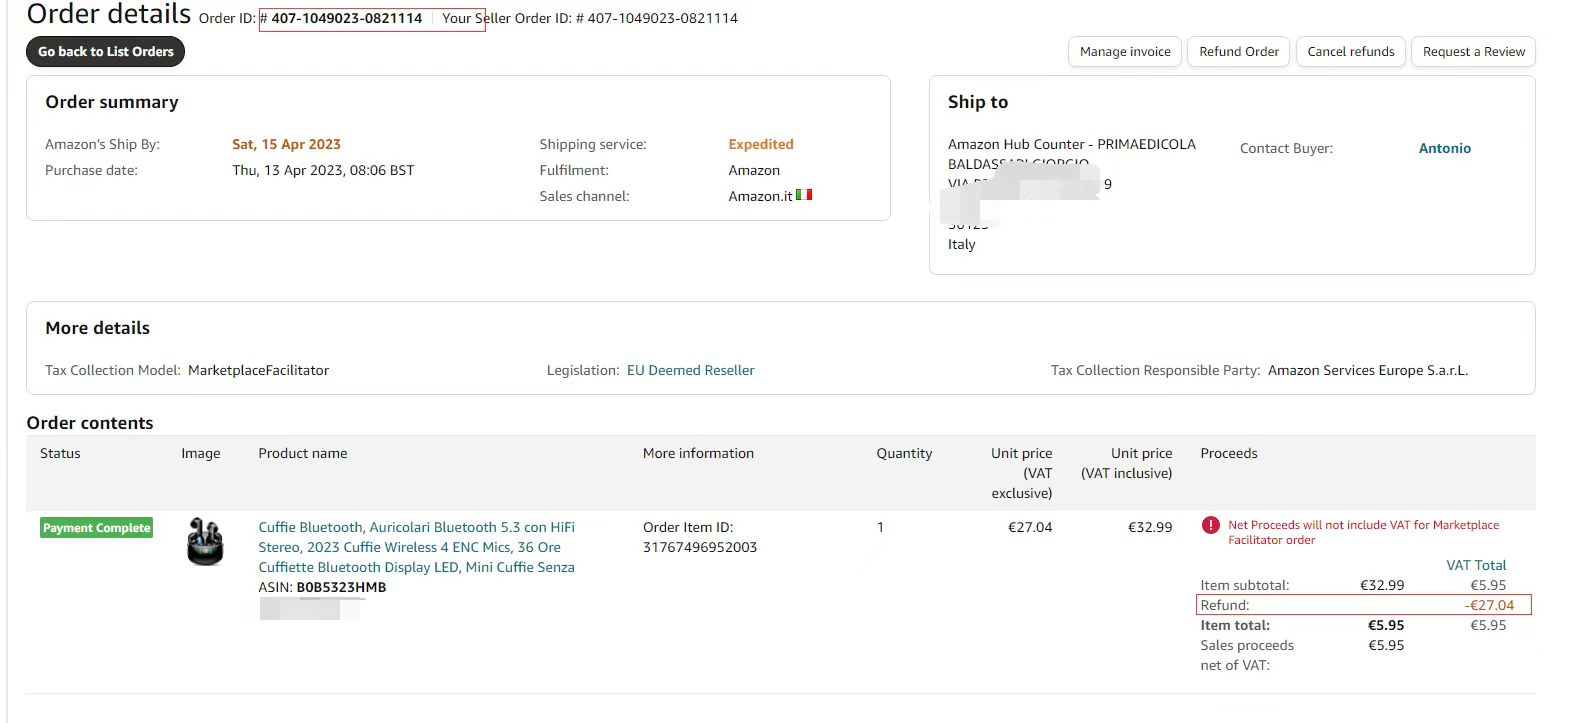Click the green Payment Complete status badge
The width and height of the screenshot is (1575, 723).
96,528
